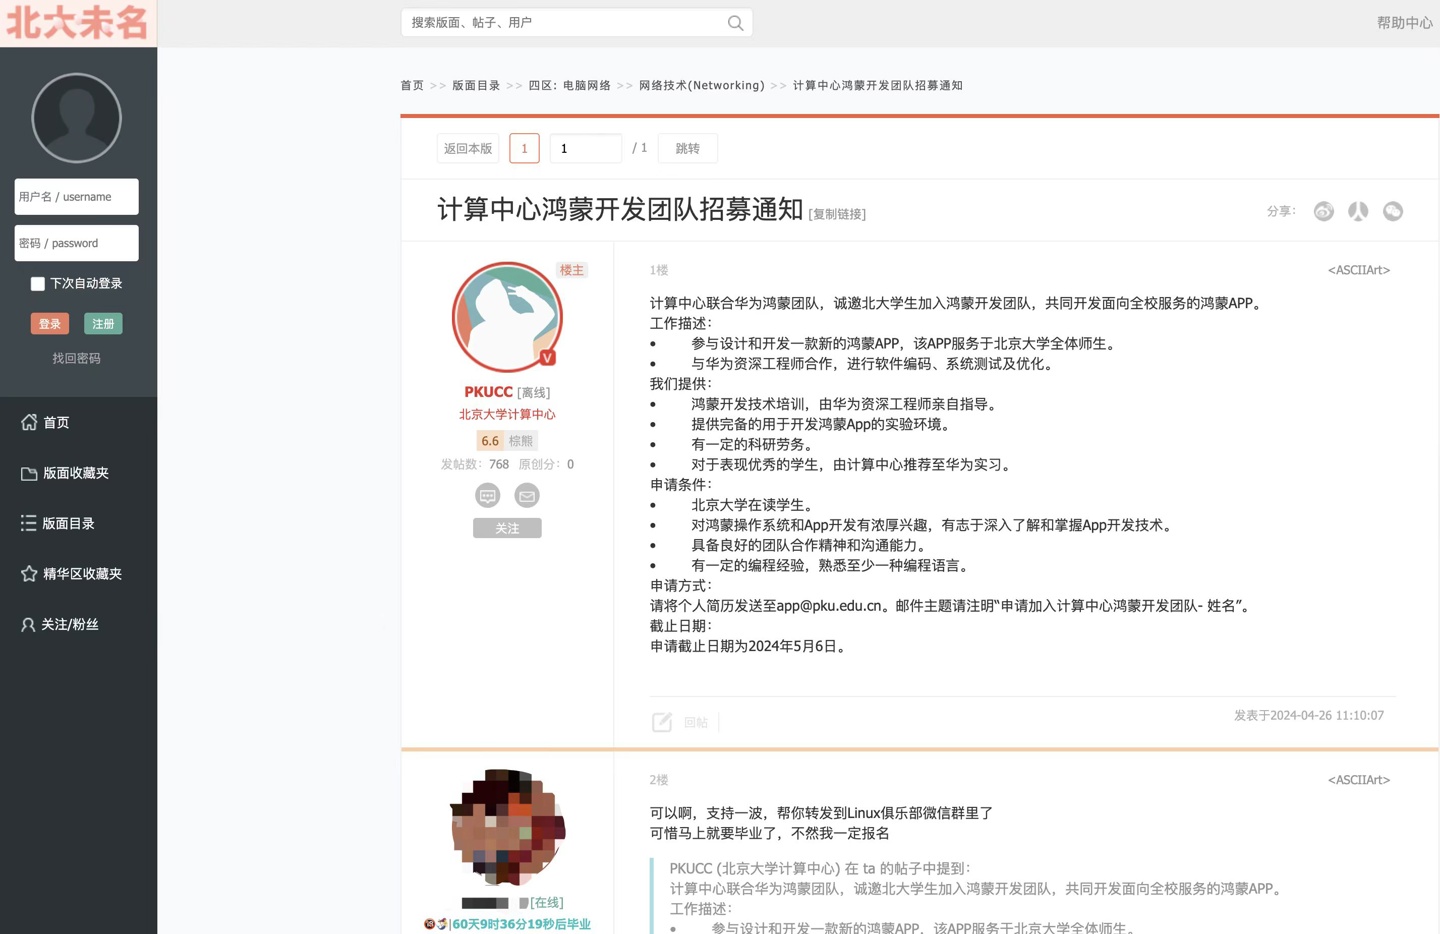Click the search magnifier icon
1440x934 pixels.
tap(735, 22)
